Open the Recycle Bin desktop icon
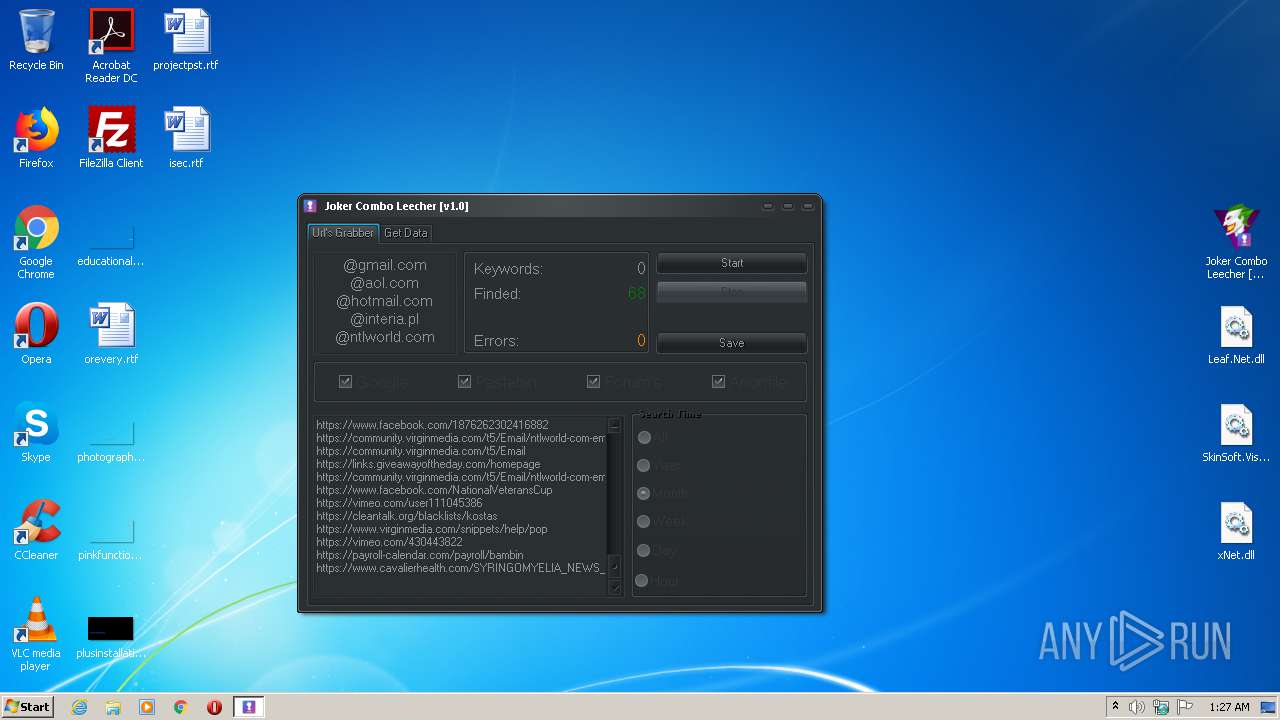 (x=36, y=40)
